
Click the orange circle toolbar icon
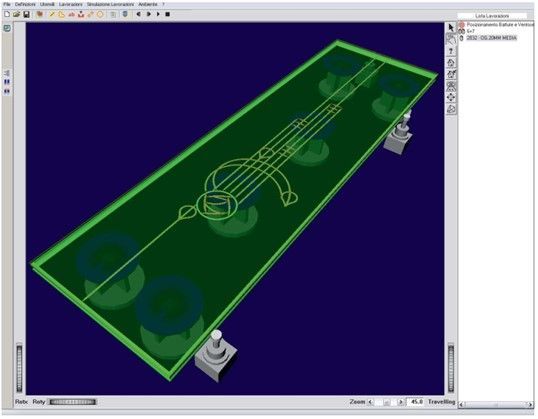pyautogui.click(x=100, y=14)
